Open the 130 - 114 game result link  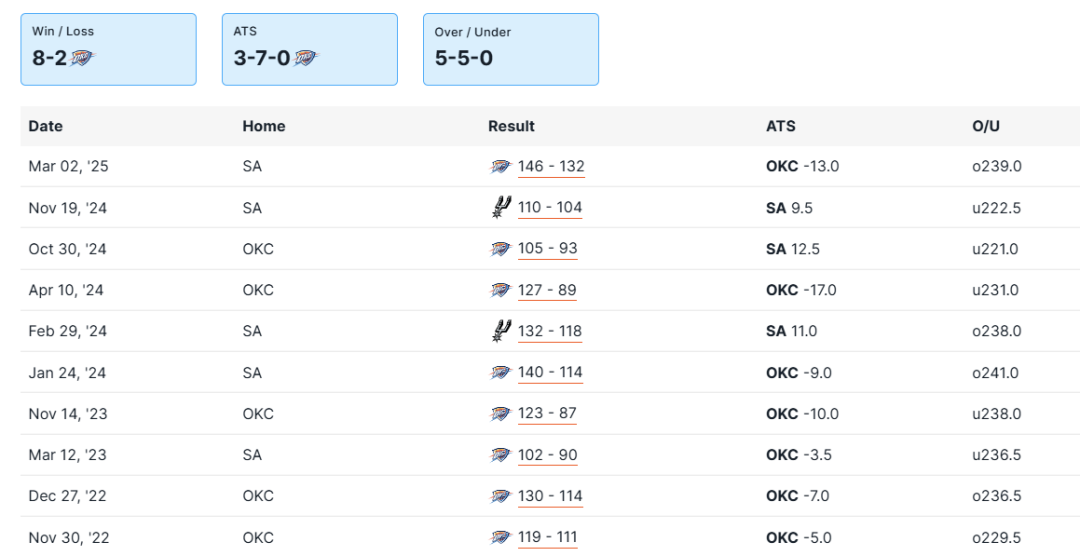tap(550, 497)
